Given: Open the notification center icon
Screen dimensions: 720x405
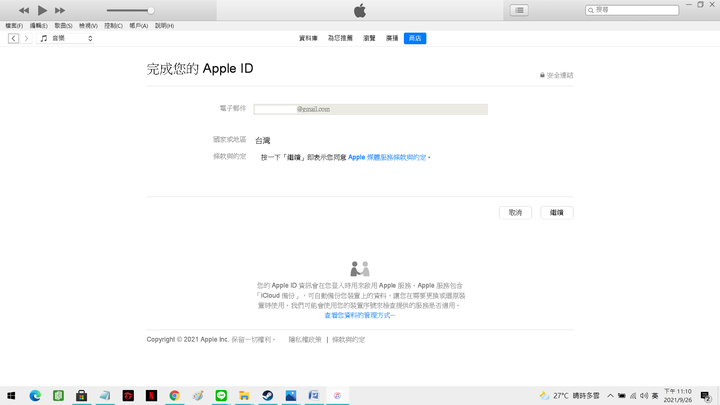Looking at the screenshot, I should [x=706, y=395].
